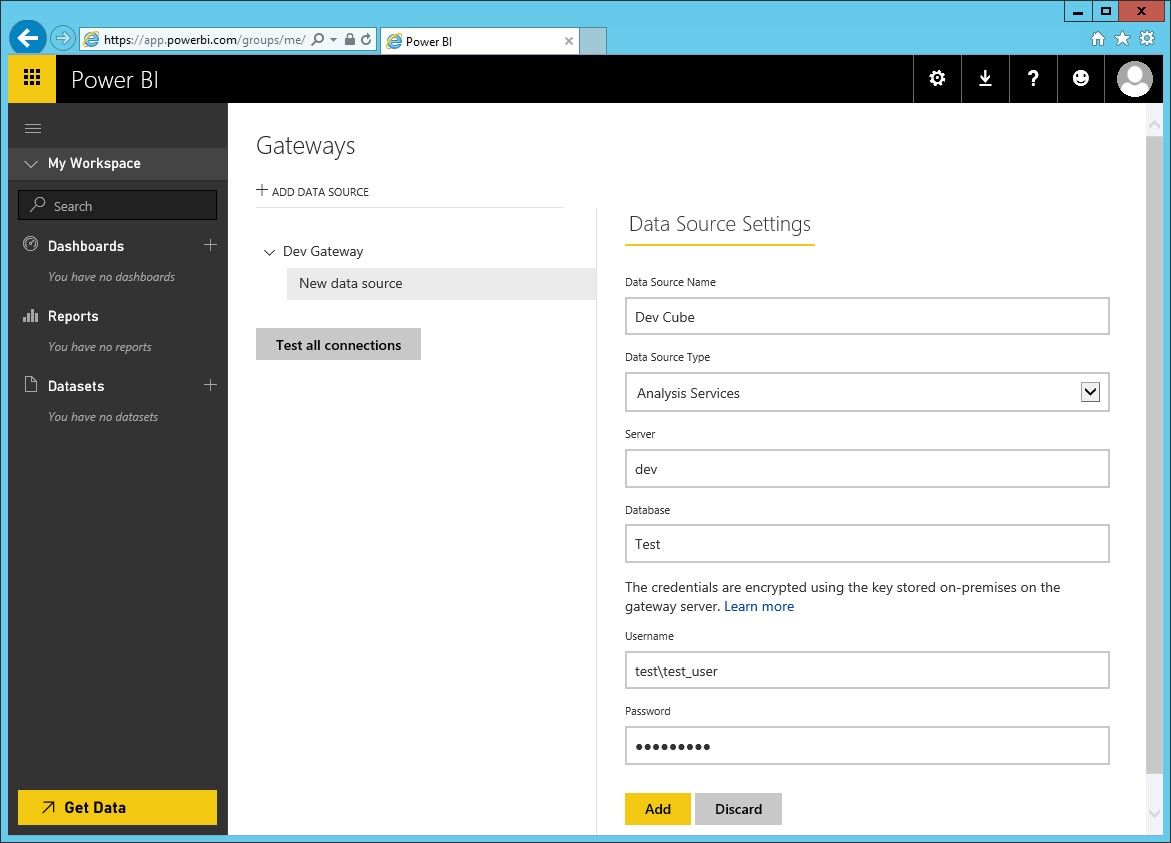This screenshot has width=1171, height=843.
Task: Click ADD DATA SOURCE plus icon
Action: coord(261,190)
